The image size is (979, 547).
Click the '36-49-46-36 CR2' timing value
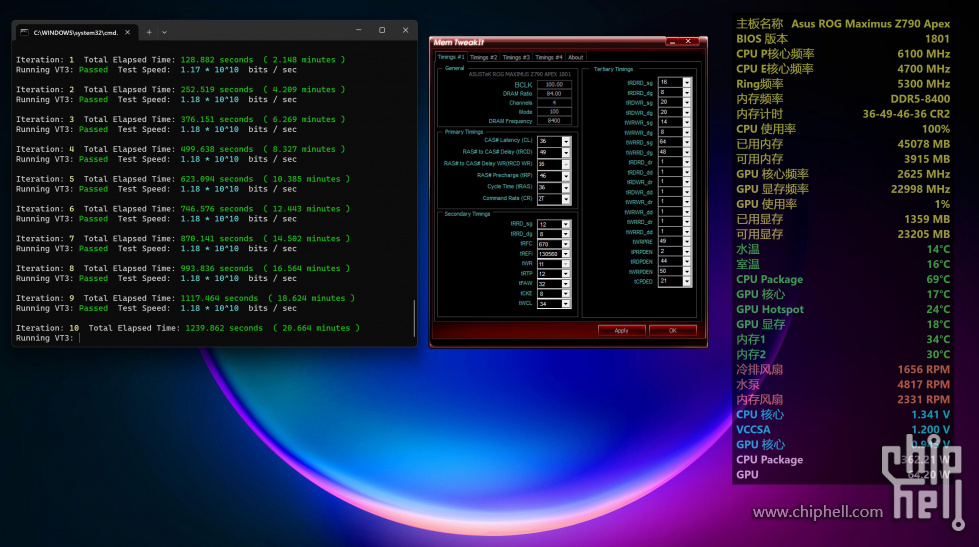pos(907,114)
